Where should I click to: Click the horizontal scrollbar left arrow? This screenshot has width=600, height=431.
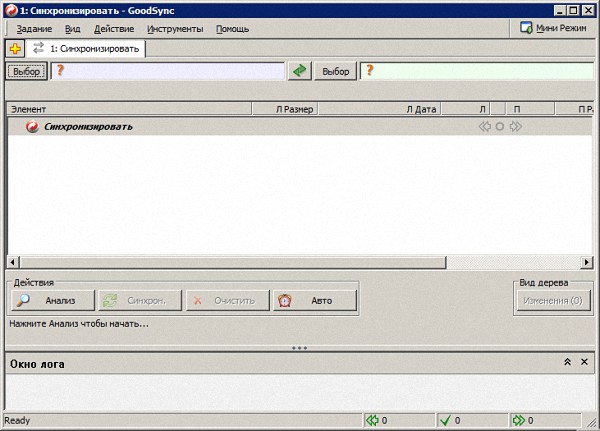pos(13,262)
